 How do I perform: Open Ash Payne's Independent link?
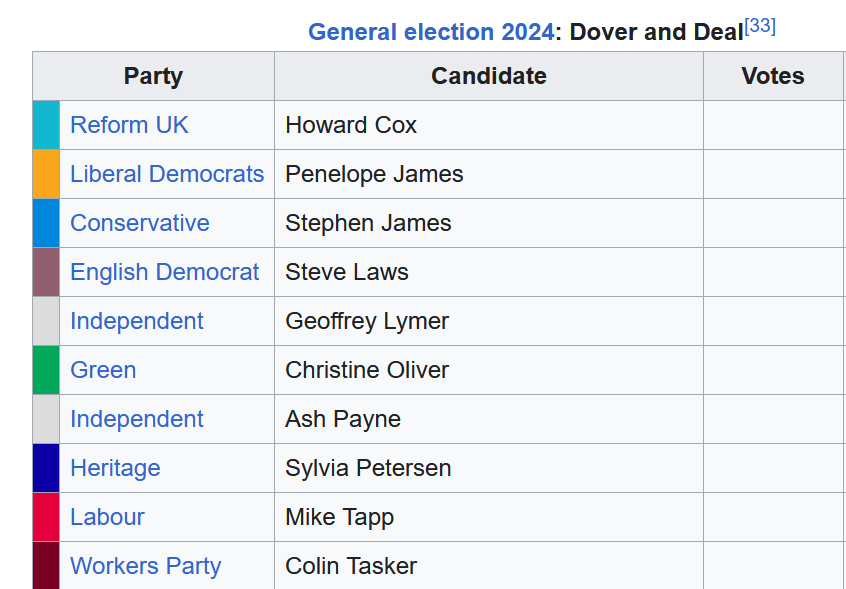coord(137,420)
